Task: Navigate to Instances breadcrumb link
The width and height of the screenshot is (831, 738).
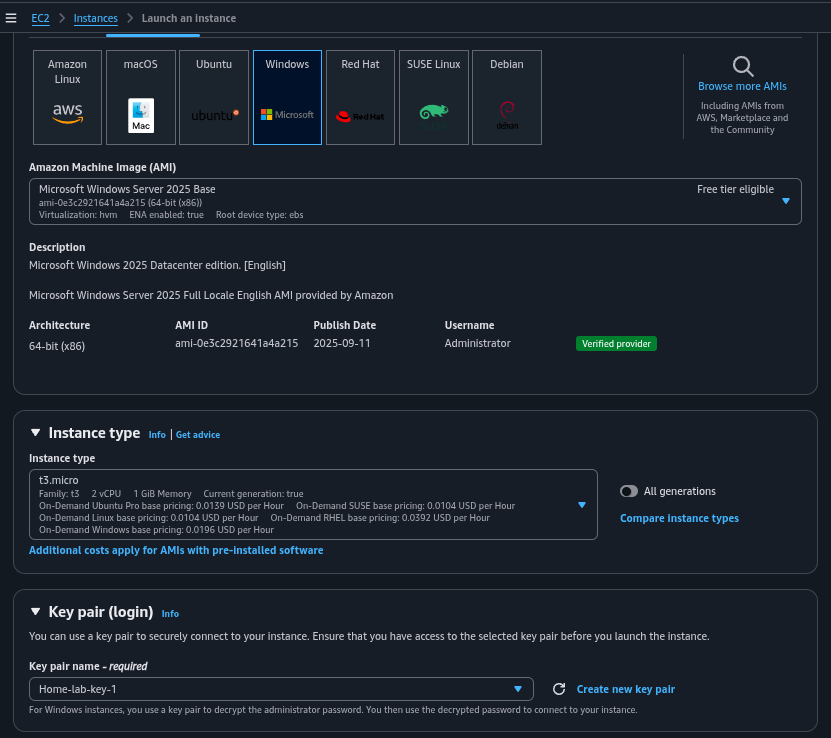Action: (x=95, y=18)
